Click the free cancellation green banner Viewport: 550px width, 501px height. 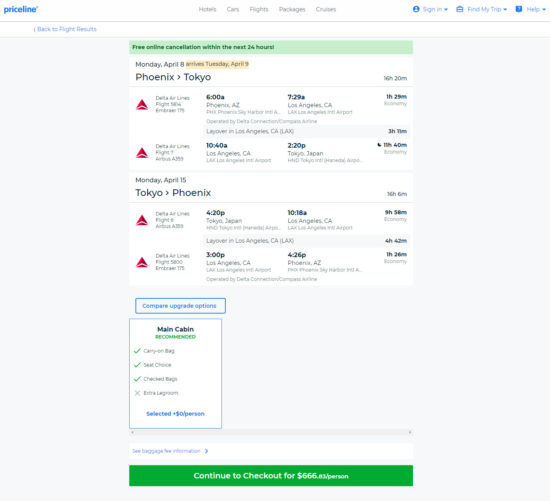point(271,47)
